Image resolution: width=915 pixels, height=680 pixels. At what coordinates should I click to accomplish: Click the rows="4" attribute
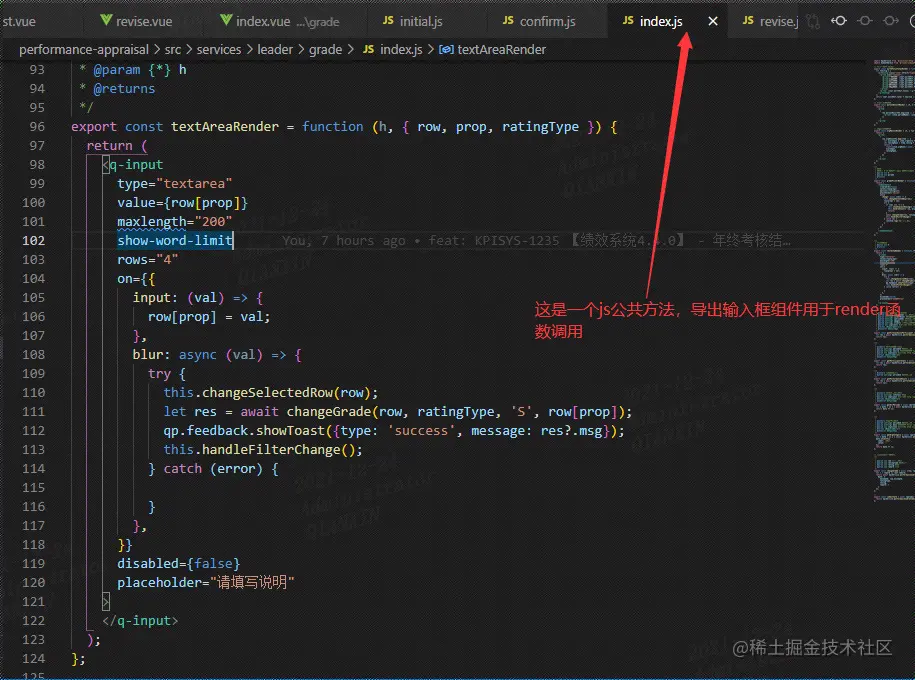[x=148, y=260]
